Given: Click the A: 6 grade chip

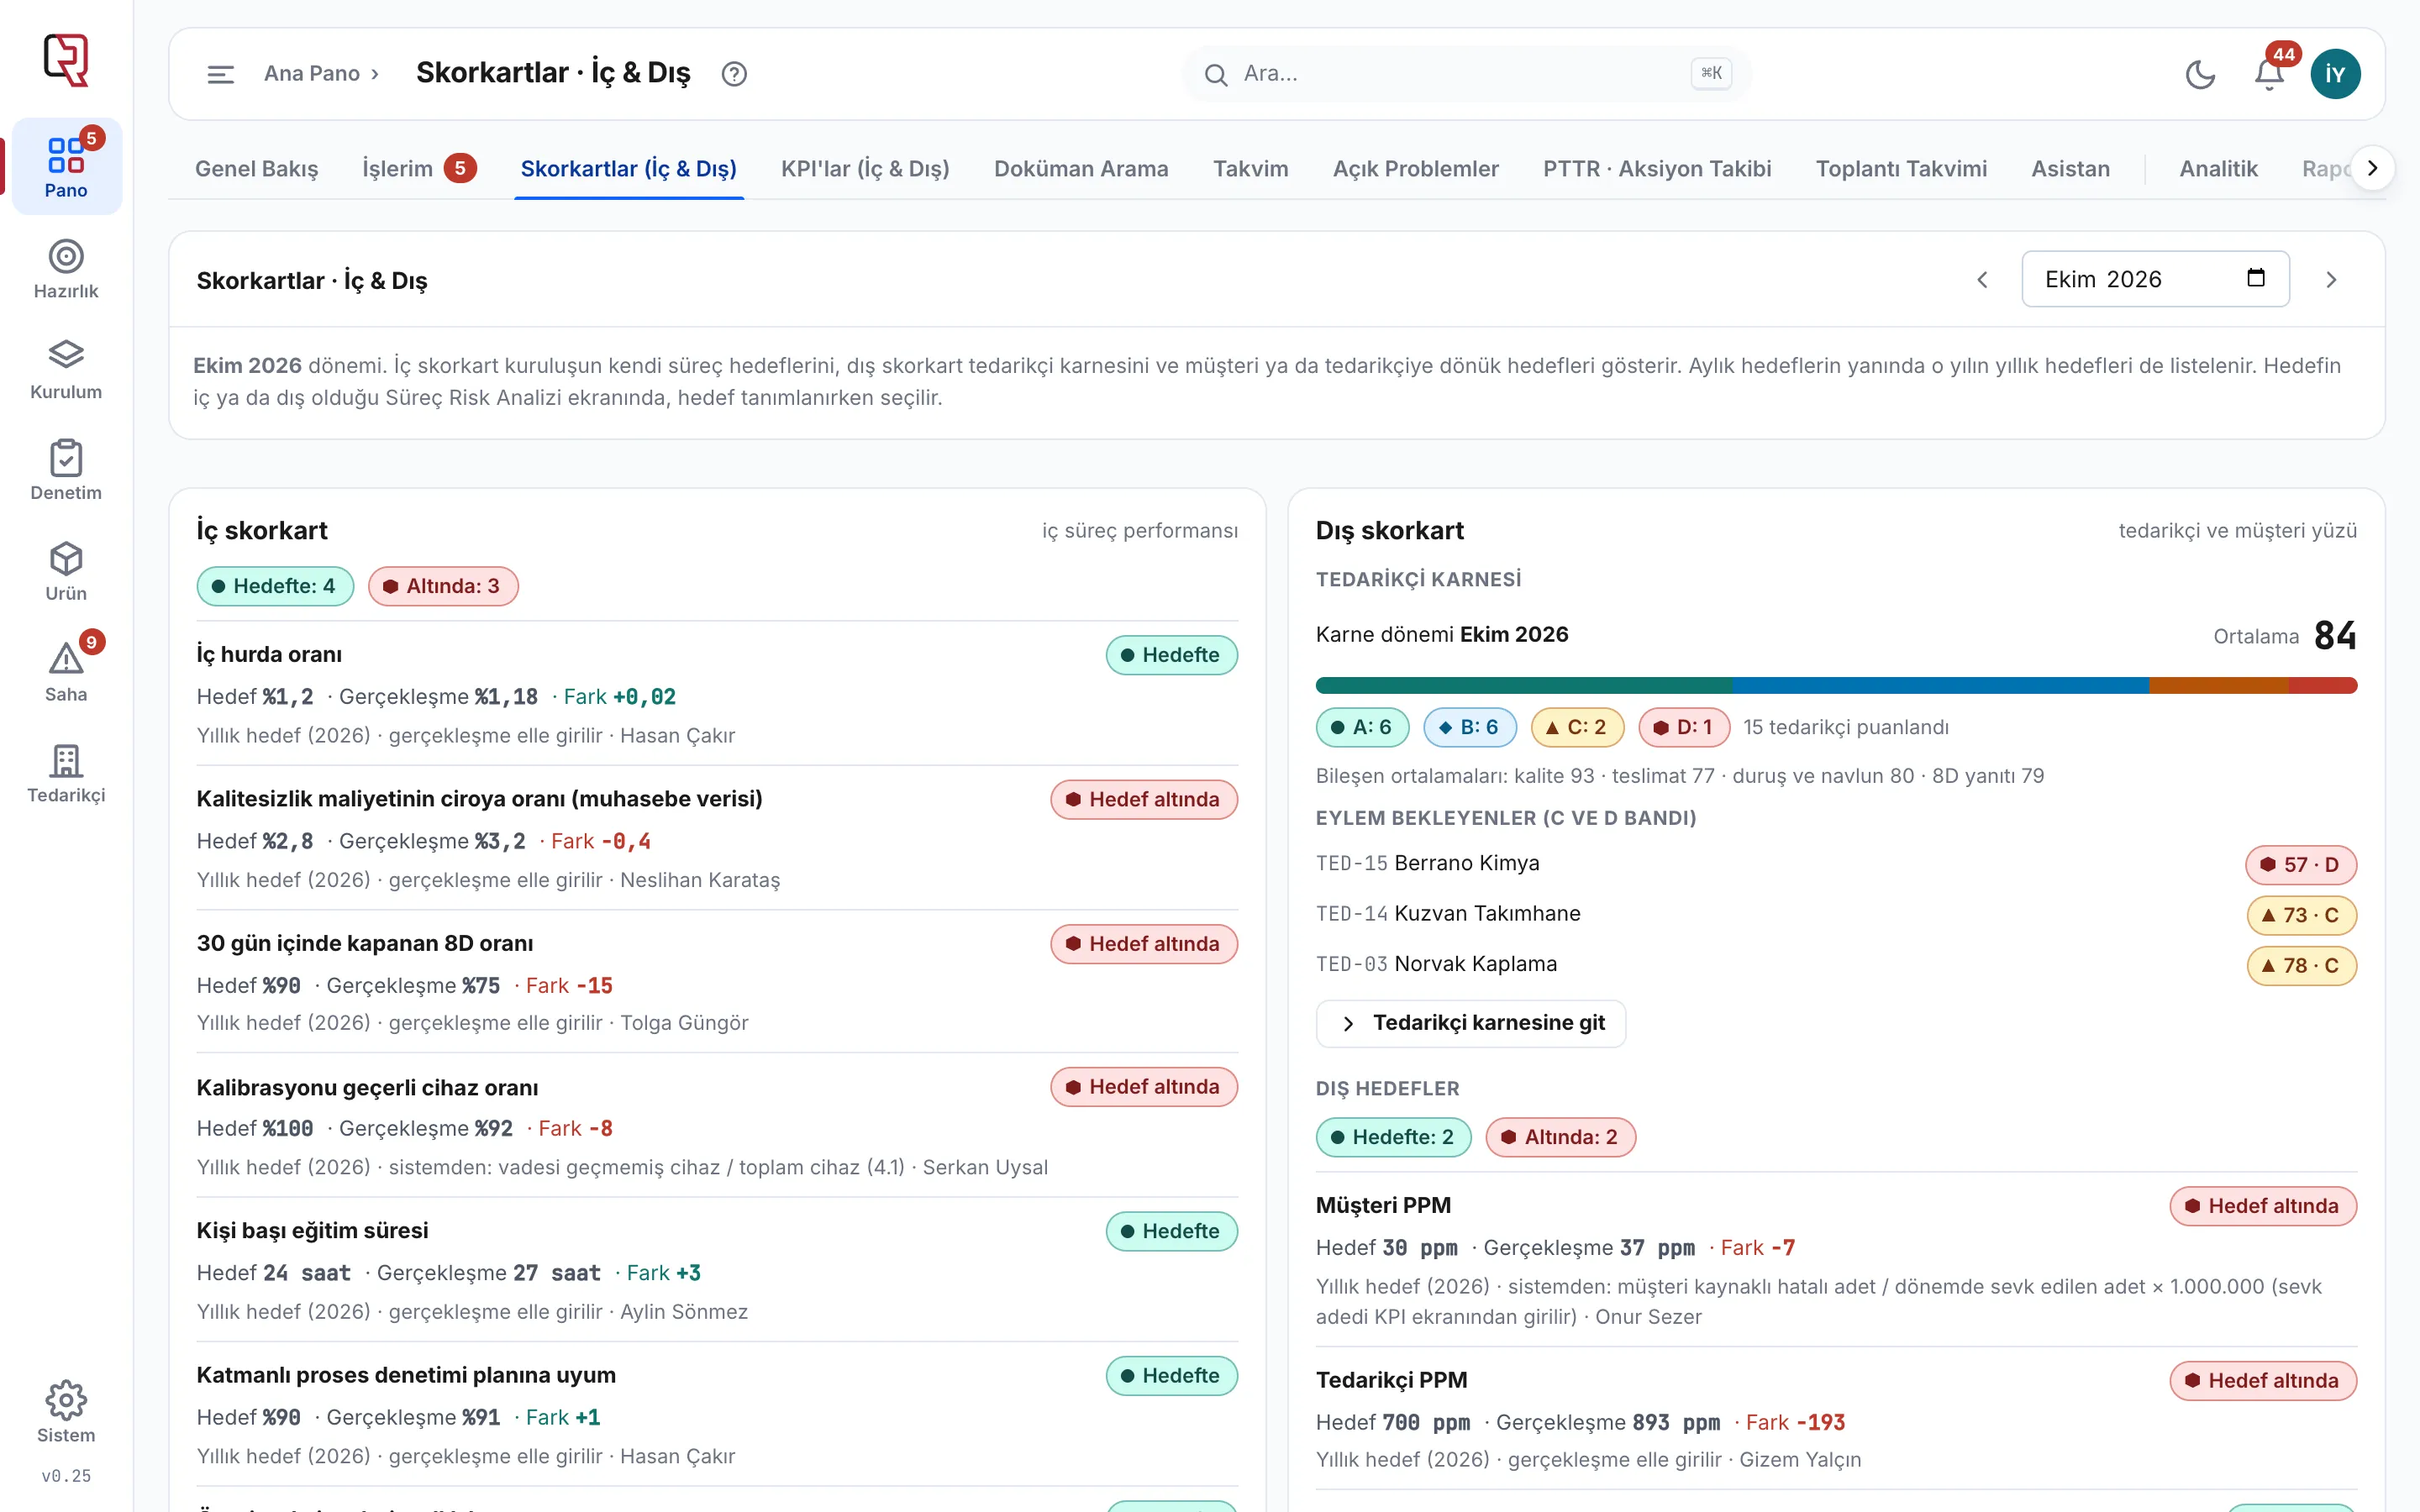Looking at the screenshot, I should [1362, 727].
